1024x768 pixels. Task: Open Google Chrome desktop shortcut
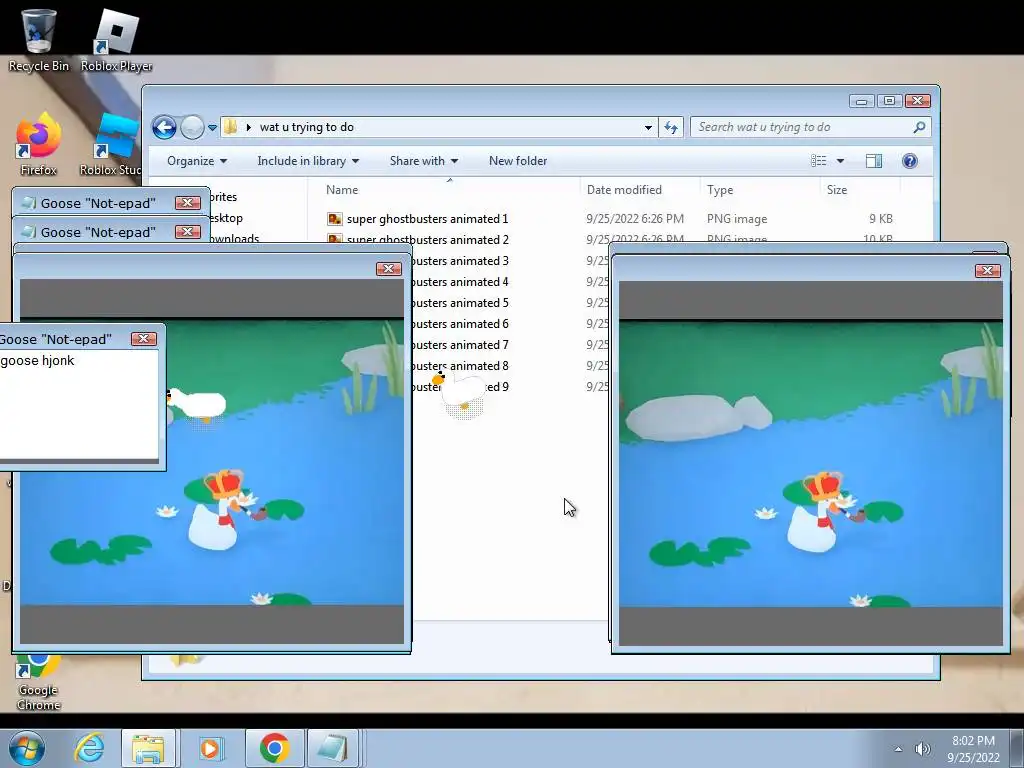[x=38, y=682]
